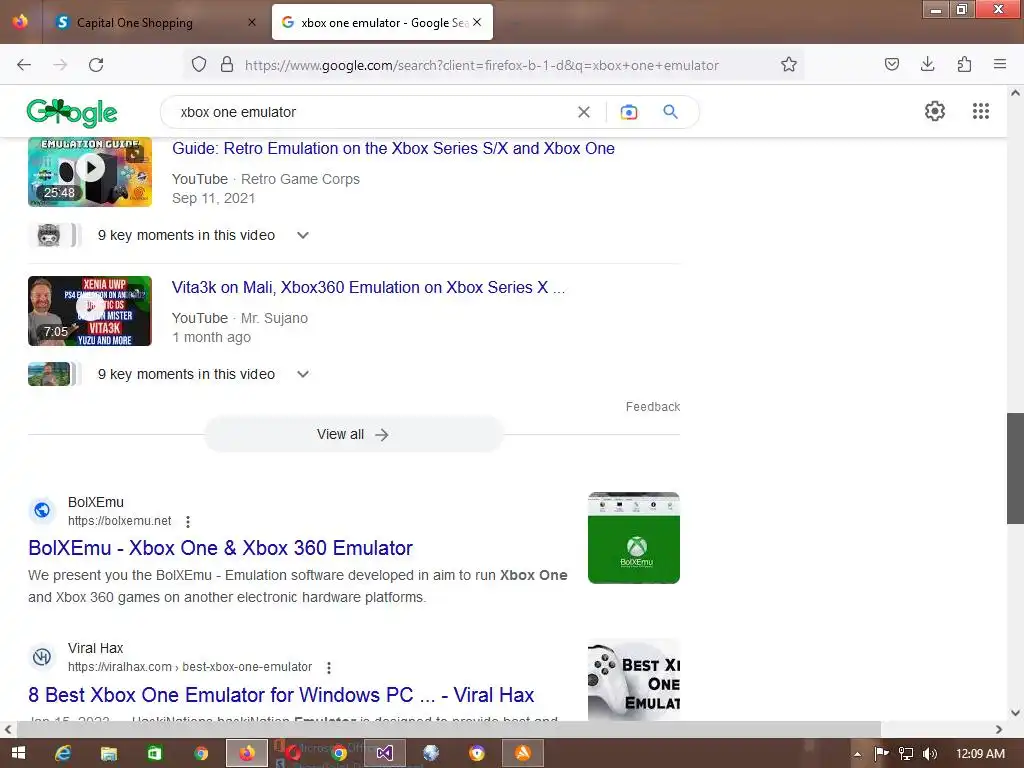Send Feedback on video results
This screenshot has height=768, width=1024.
(652, 407)
